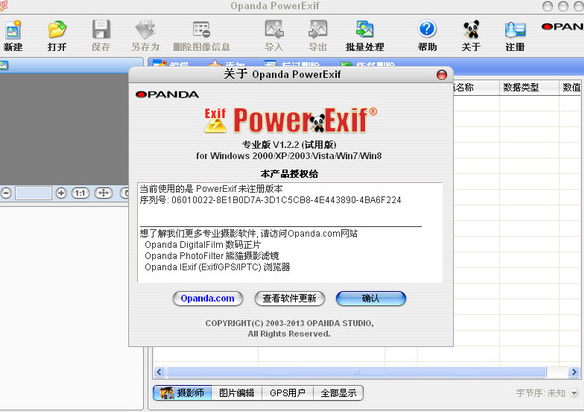Zoom in with the plus button
This screenshot has width=584, height=412.
61,193
